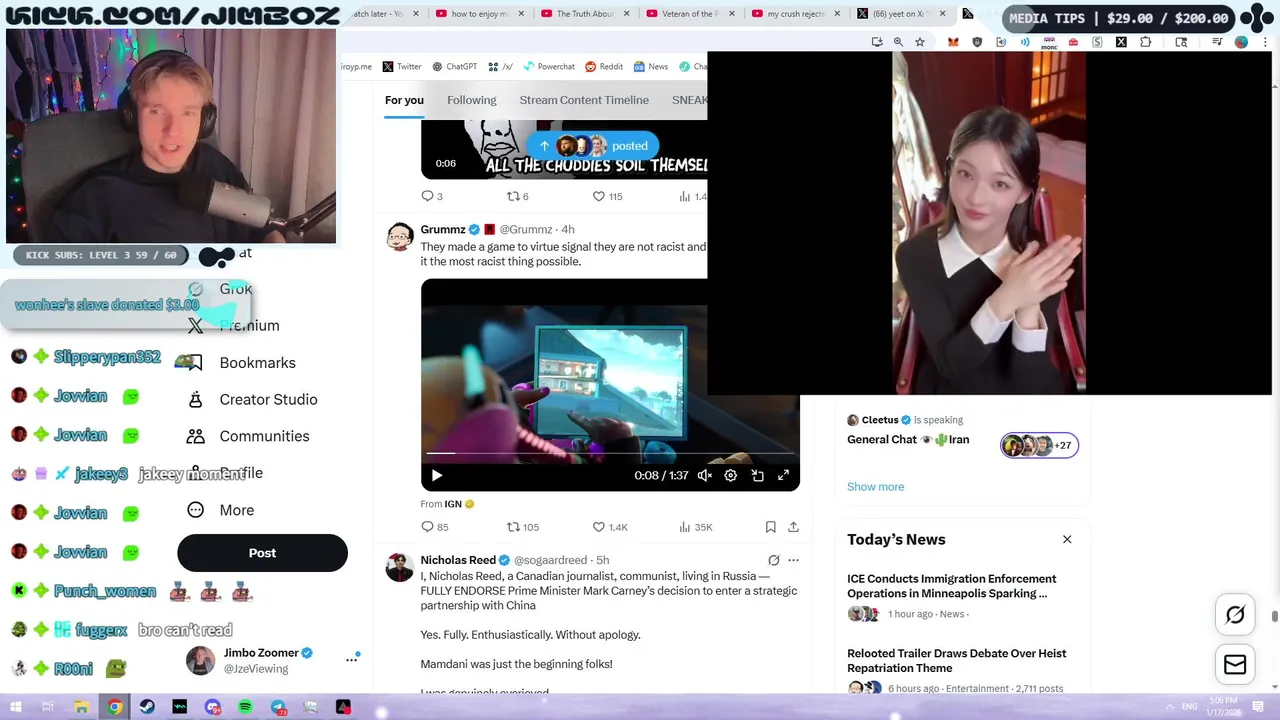Close the 'Veteran of the' browser tab

click(x=730, y=14)
